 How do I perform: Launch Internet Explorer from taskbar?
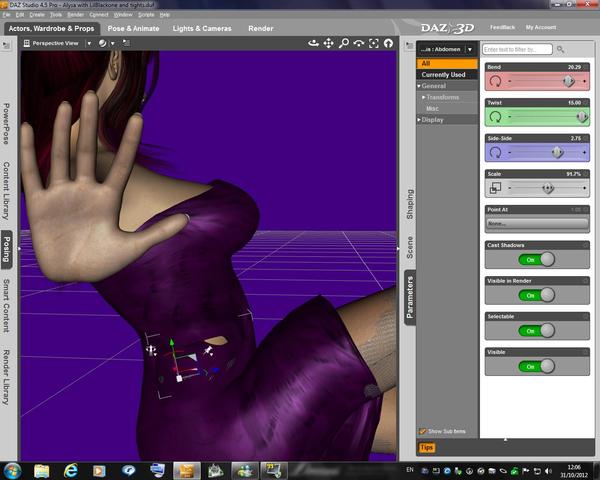click(x=70, y=471)
